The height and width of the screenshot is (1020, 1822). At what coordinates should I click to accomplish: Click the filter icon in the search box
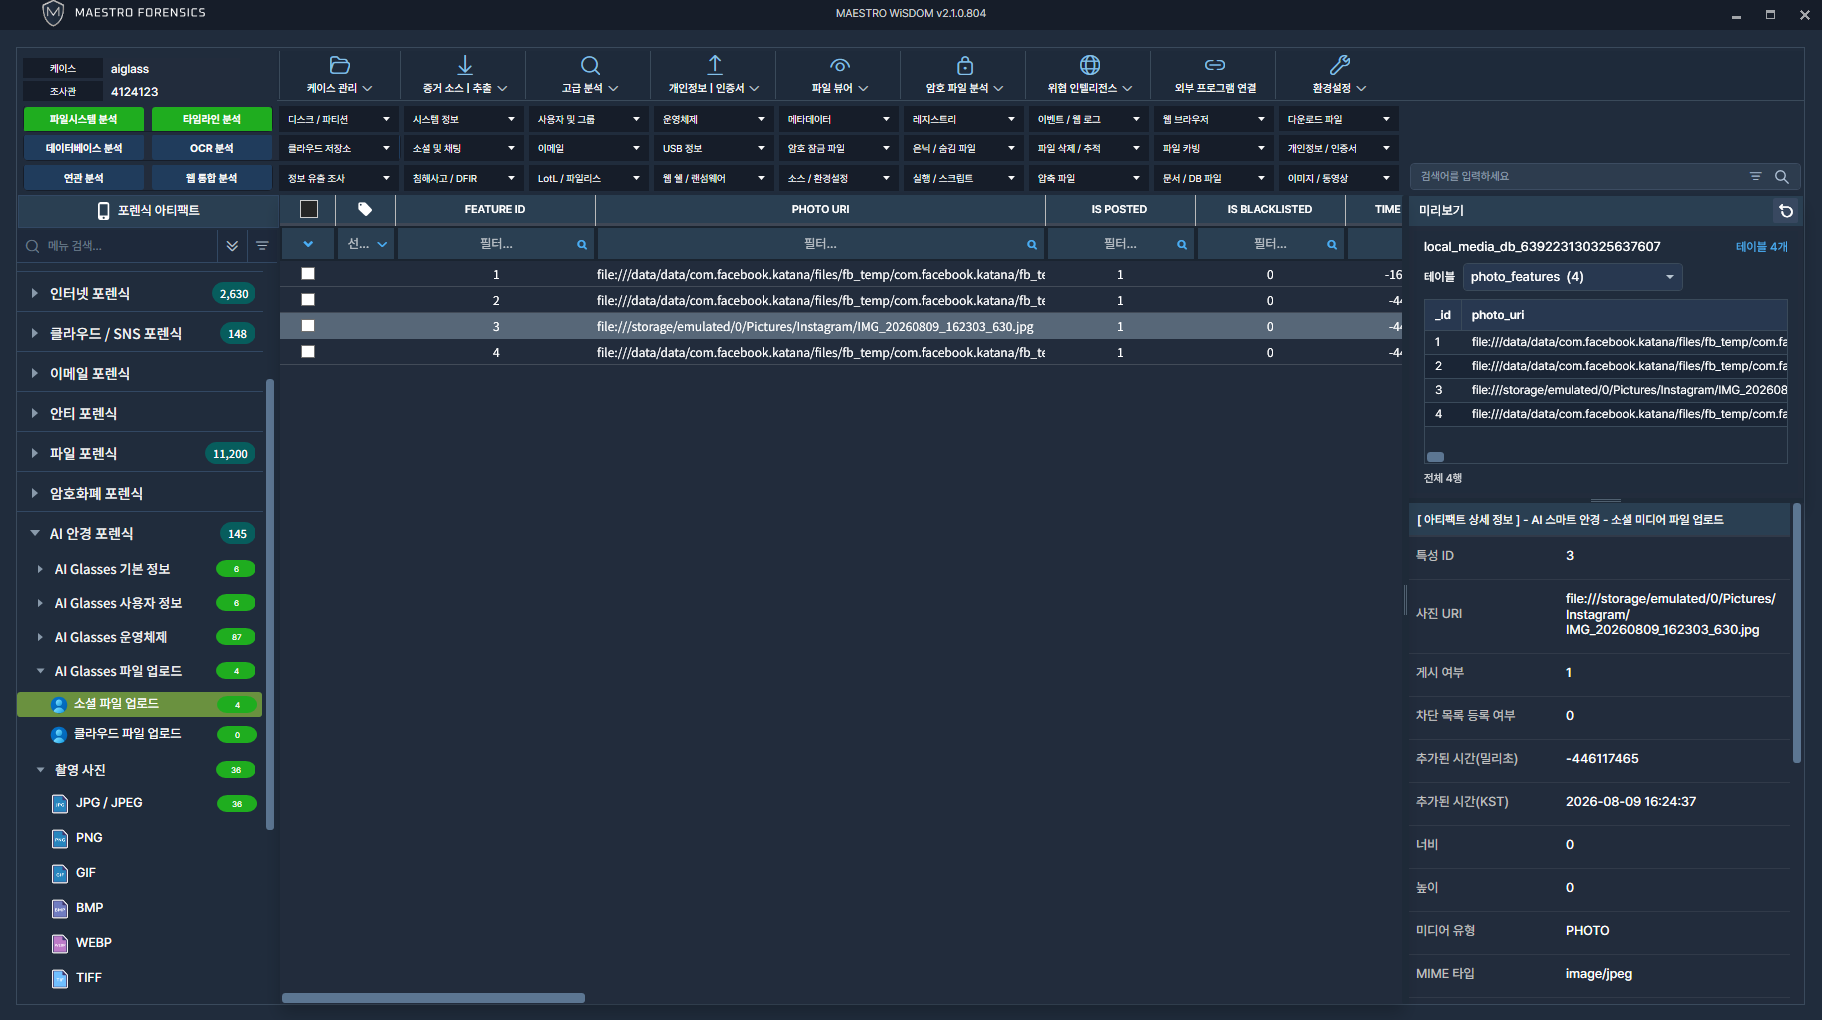[x=1755, y=177]
